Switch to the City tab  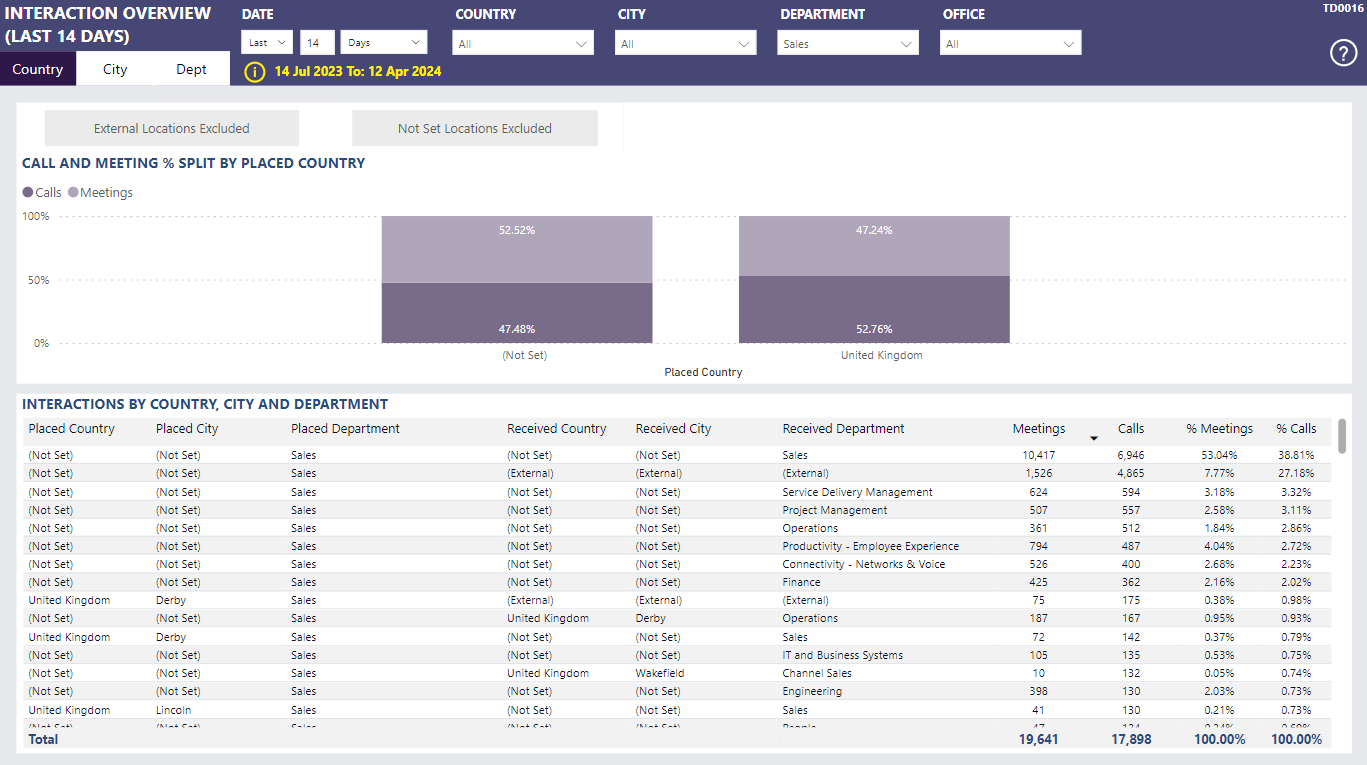(115, 69)
